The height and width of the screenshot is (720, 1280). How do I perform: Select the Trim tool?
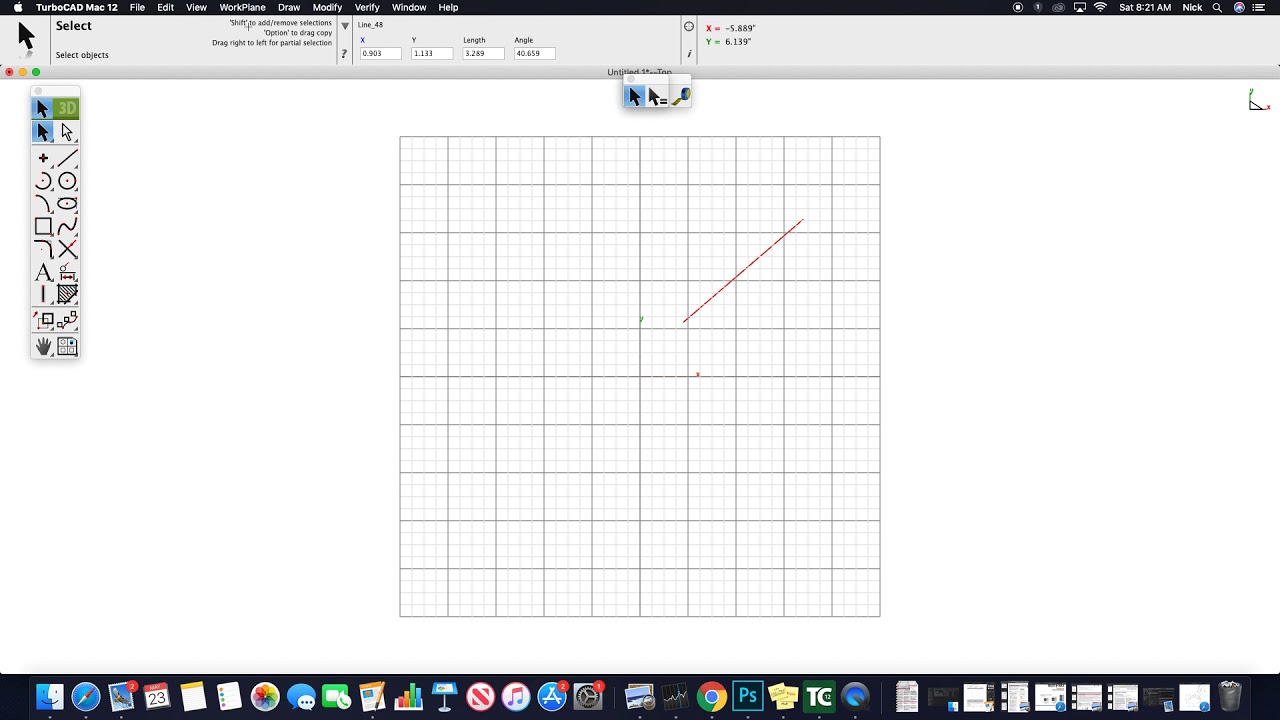click(67, 249)
